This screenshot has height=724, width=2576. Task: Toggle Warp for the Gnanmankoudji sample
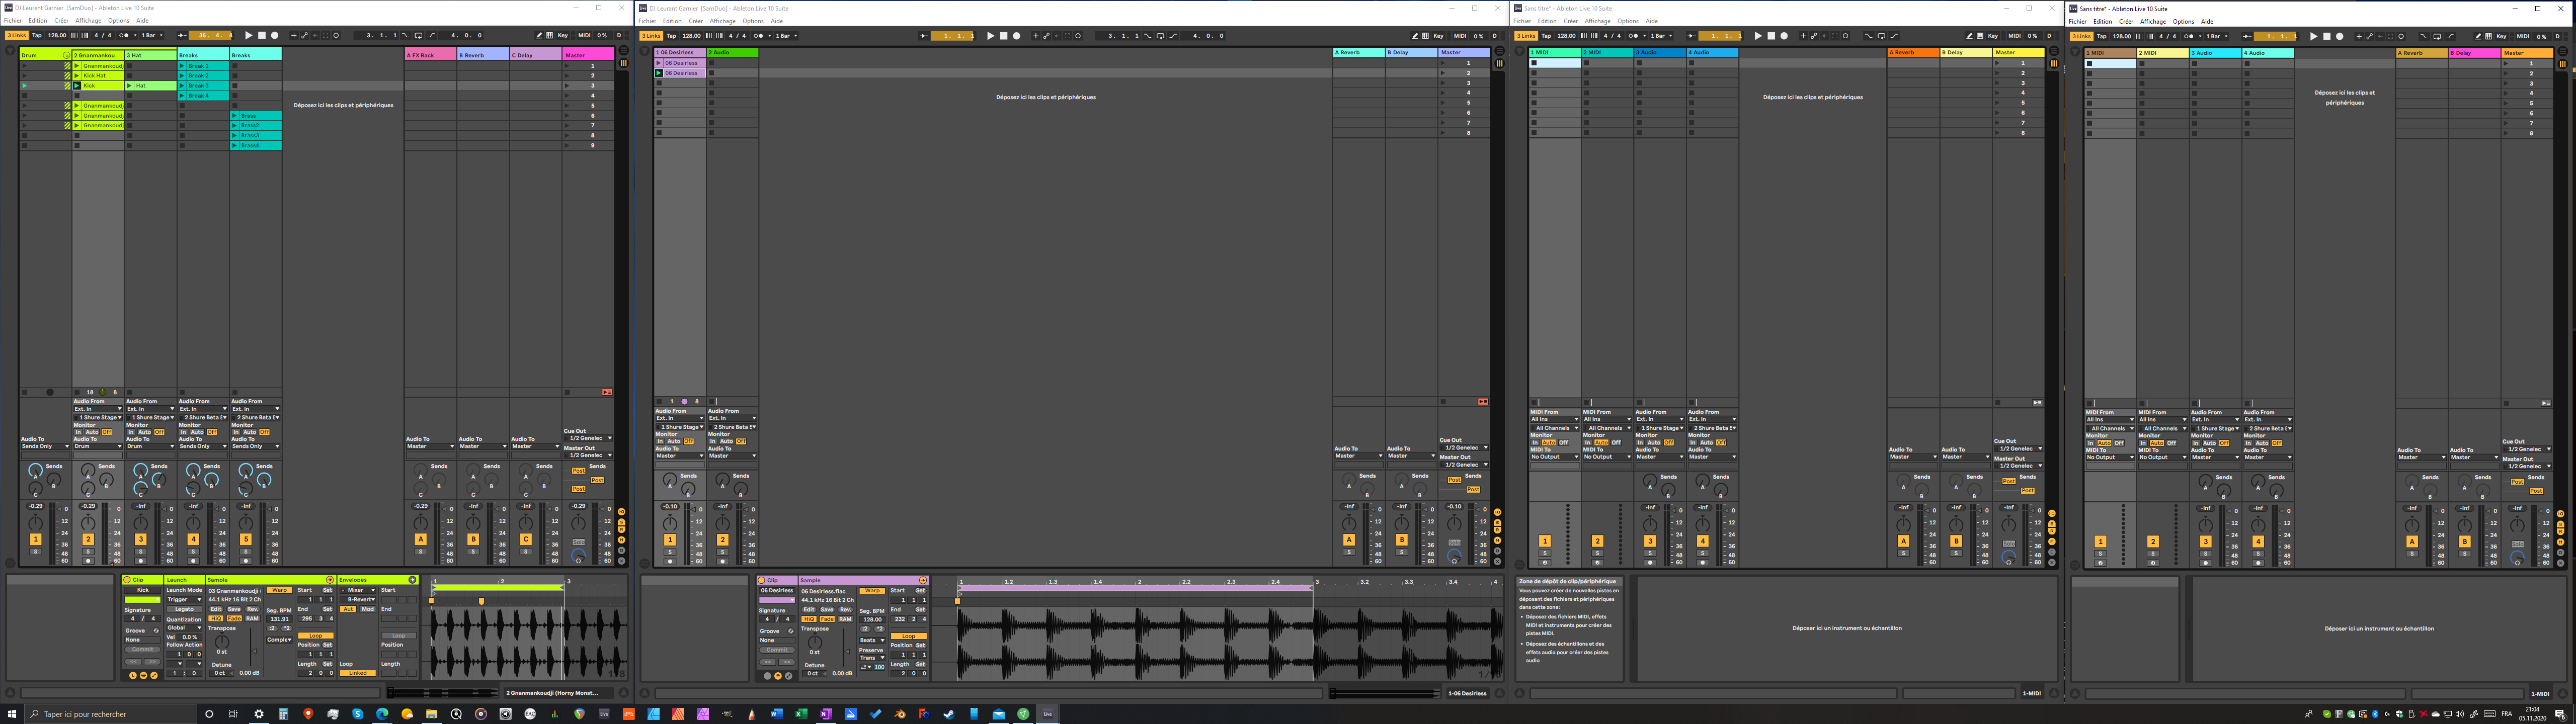tap(279, 590)
